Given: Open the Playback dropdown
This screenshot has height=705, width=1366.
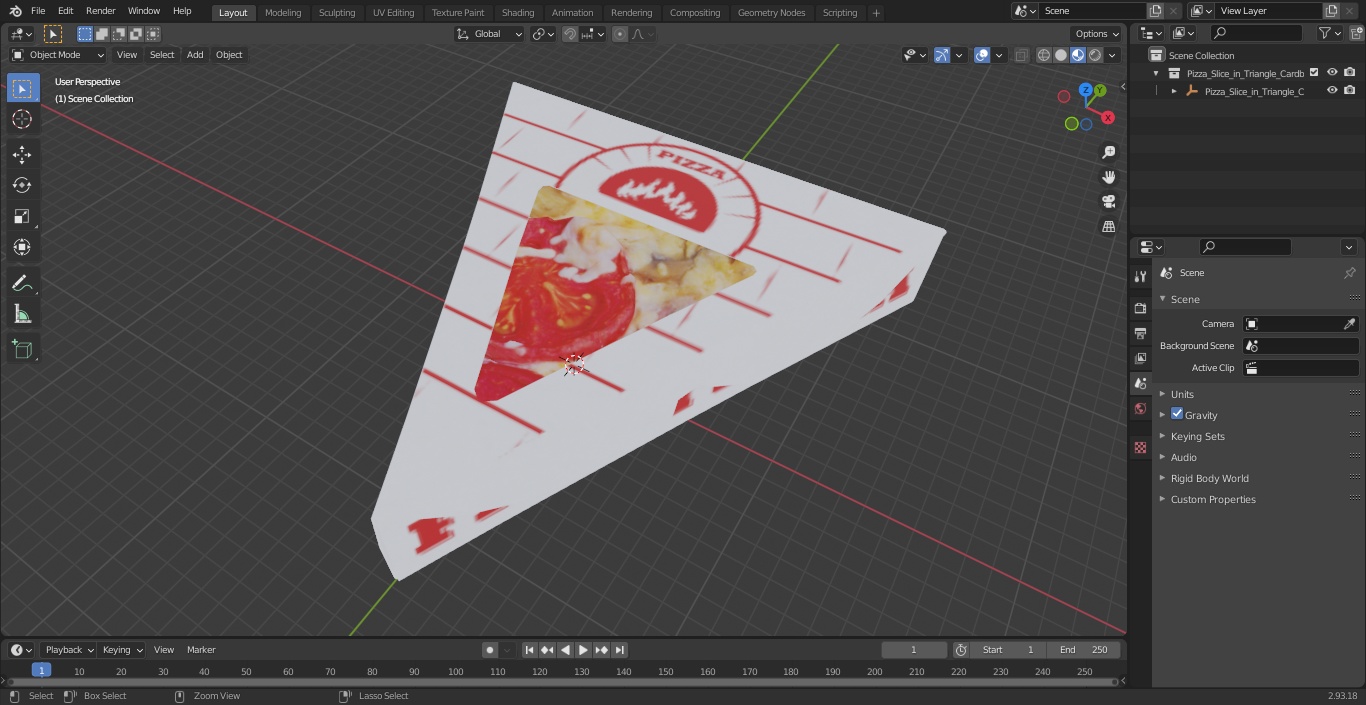Looking at the screenshot, I should point(68,650).
